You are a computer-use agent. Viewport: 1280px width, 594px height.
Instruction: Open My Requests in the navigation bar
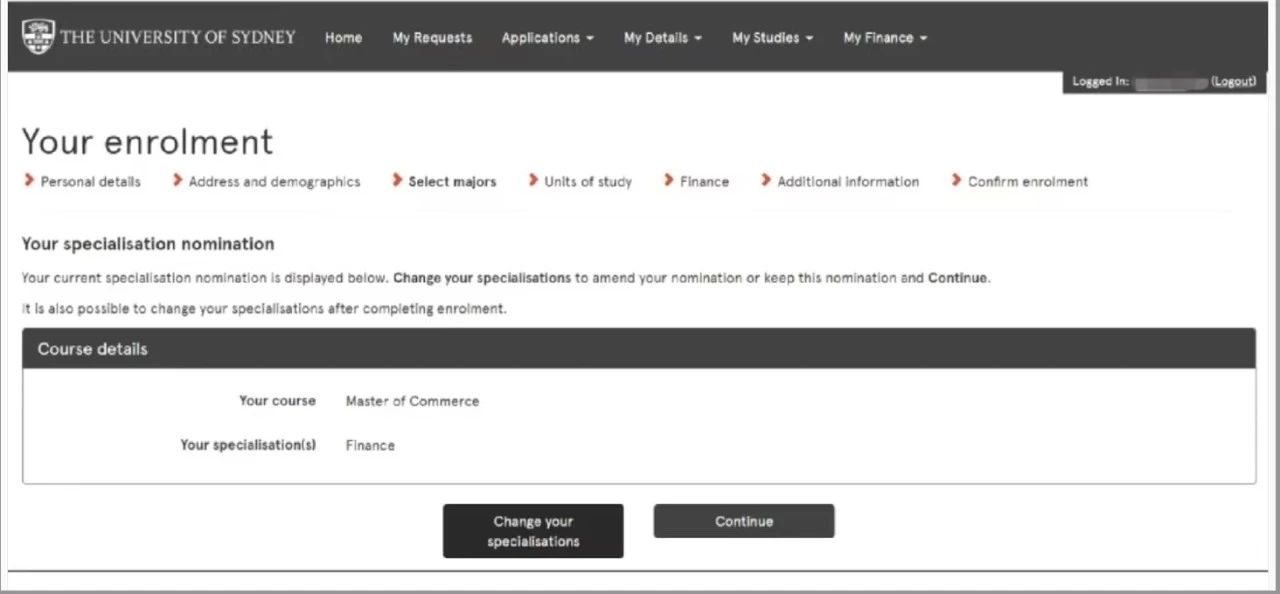pyautogui.click(x=432, y=38)
